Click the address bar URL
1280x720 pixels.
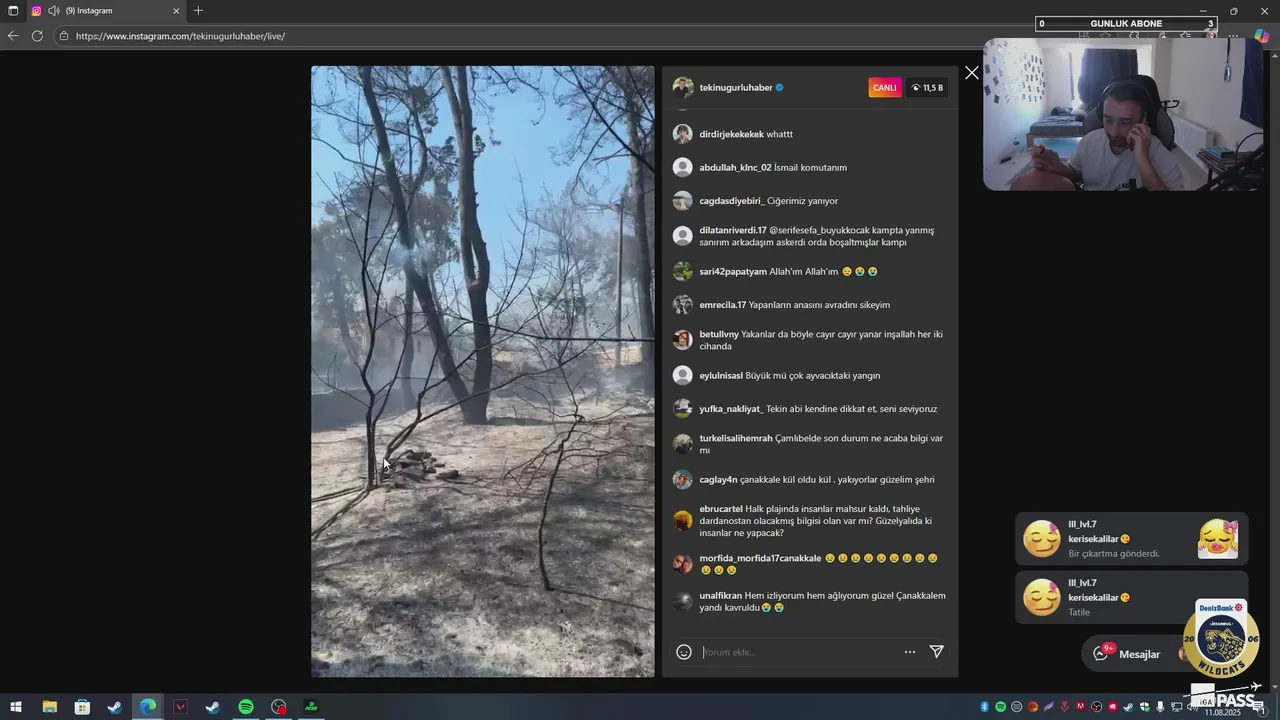pos(180,36)
